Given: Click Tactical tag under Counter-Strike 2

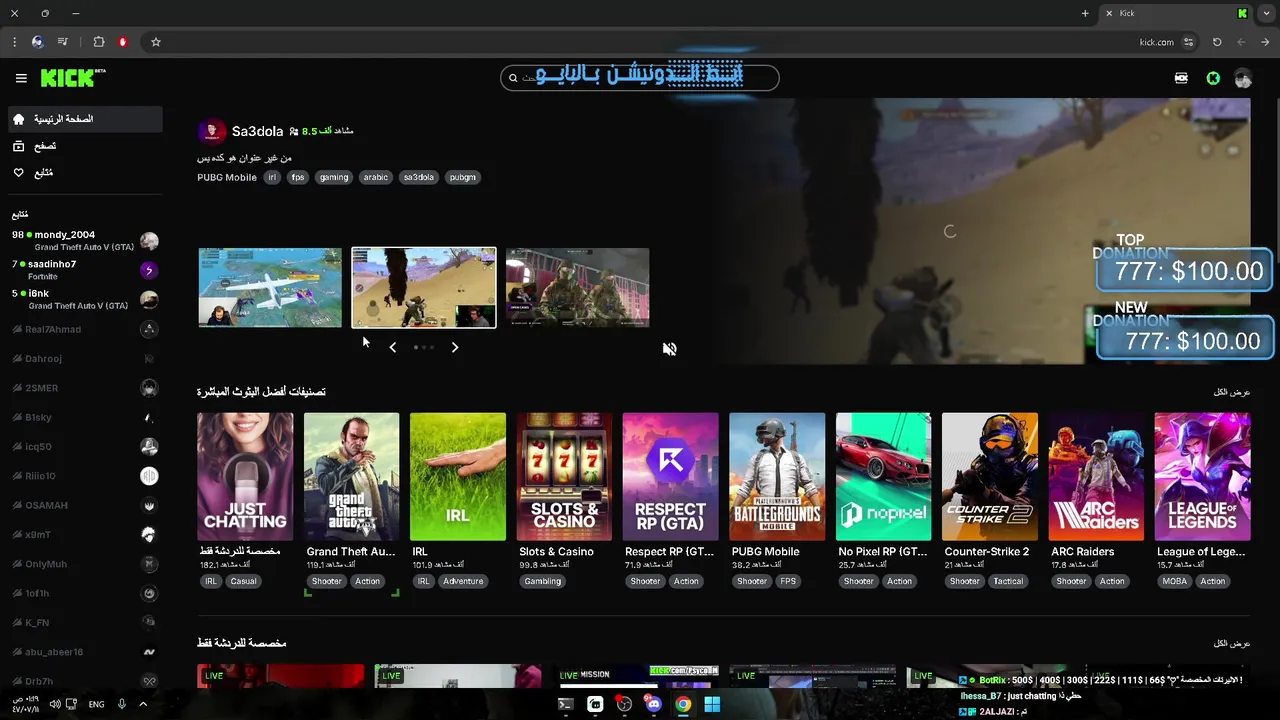Looking at the screenshot, I should click(x=1008, y=581).
